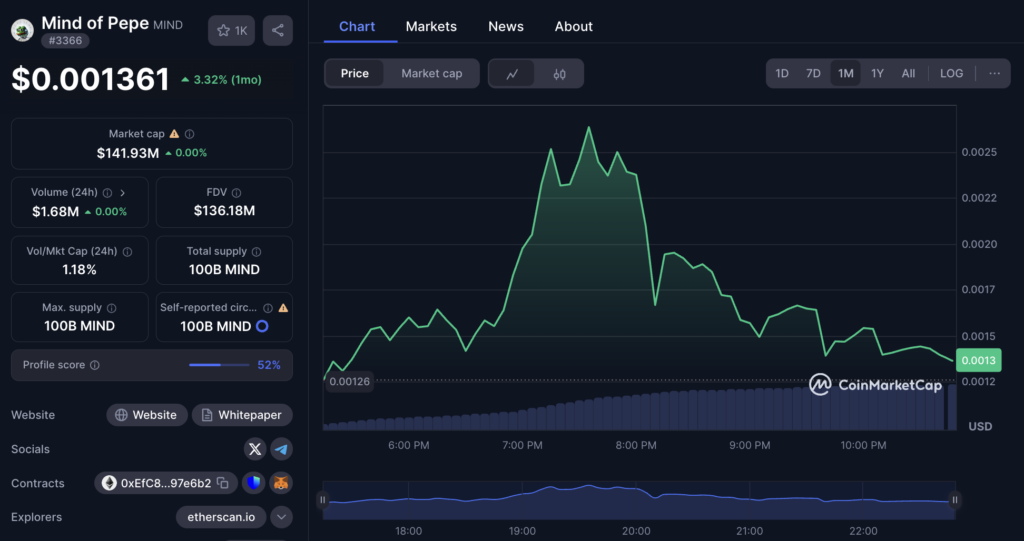Click the Mind of Pepe coin logo
The image size is (1024, 541).
click(x=22, y=30)
